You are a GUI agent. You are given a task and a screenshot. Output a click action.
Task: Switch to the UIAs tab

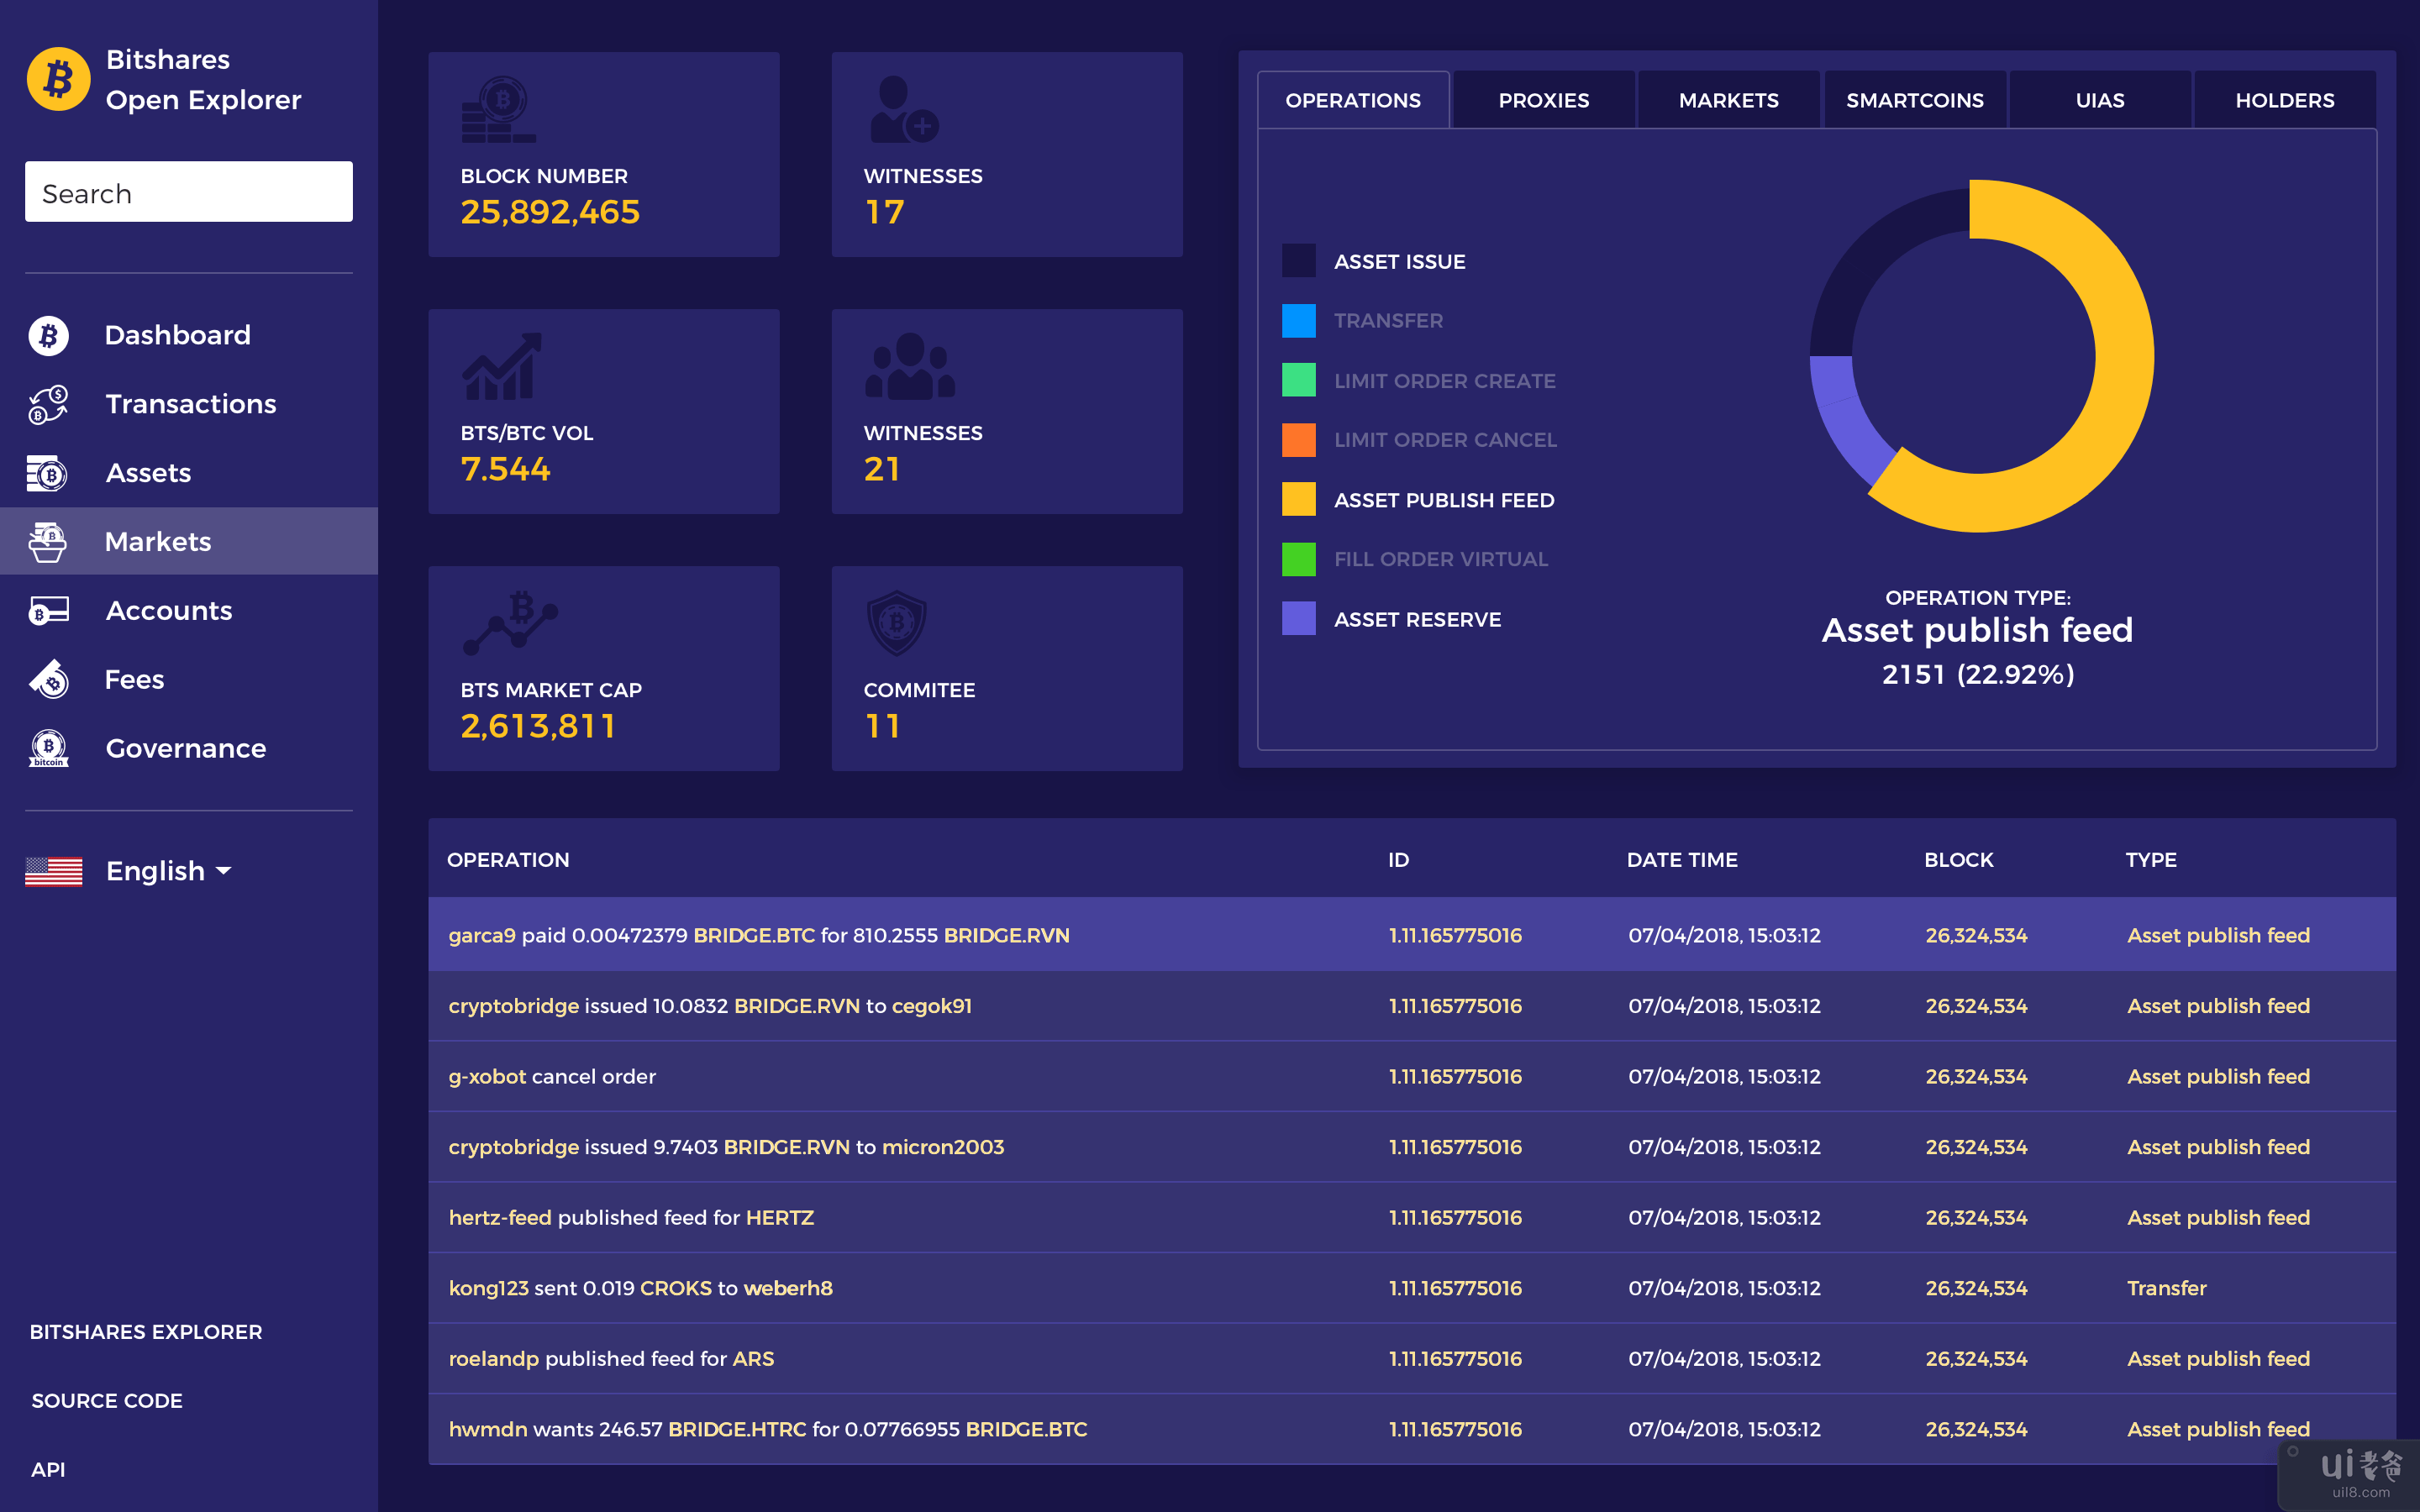[2099, 100]
